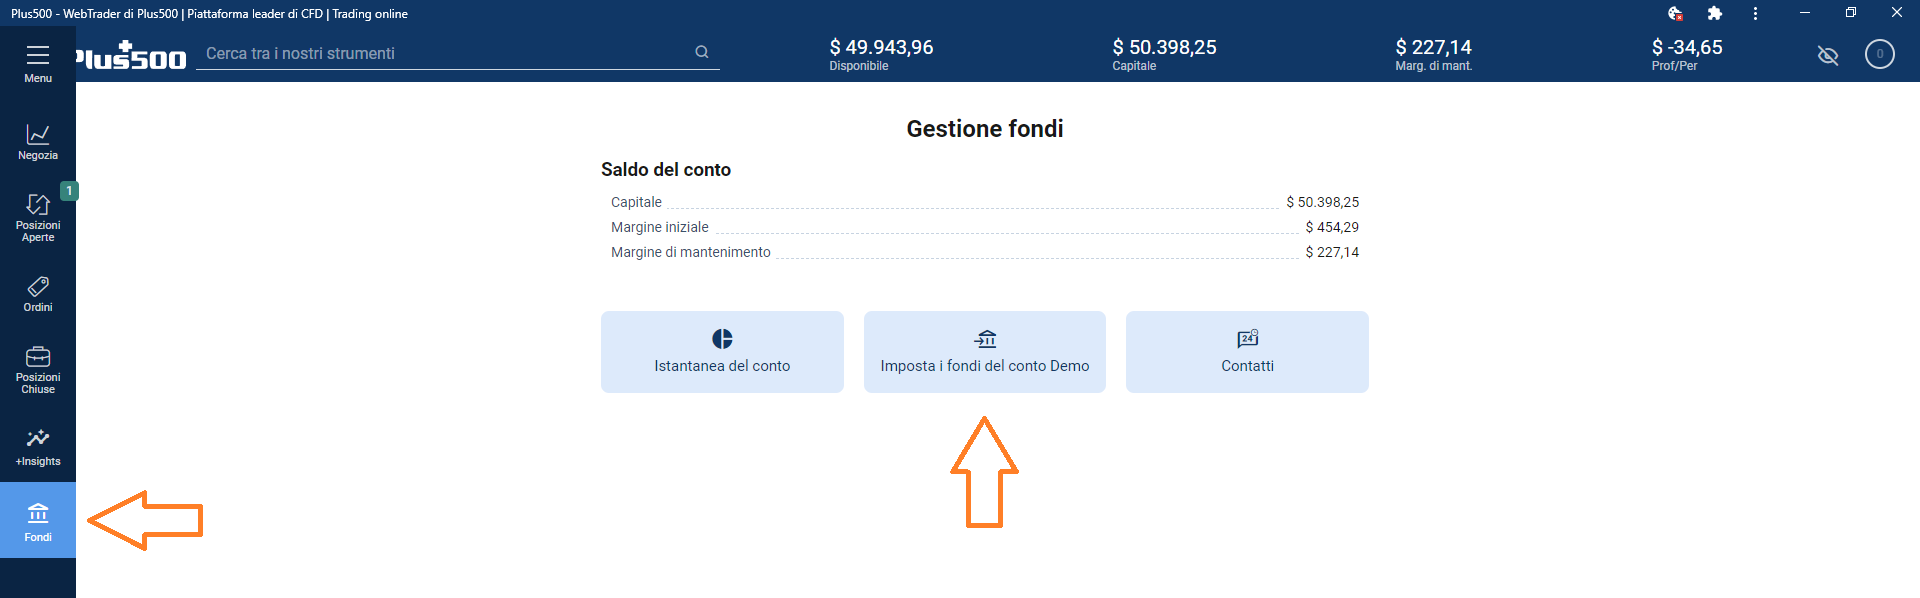This screenshot has width=1920, height=598.
Task: Click the Margine iniziale row label
Action: pos(660,227)
